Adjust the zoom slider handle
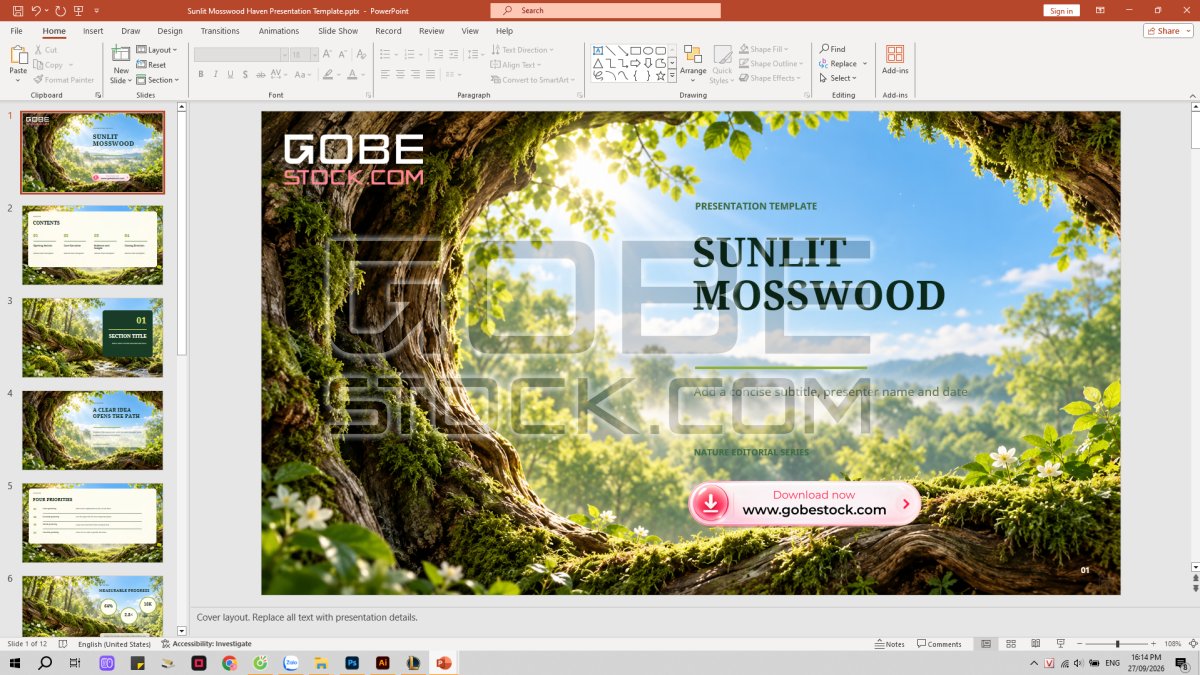This screenshot has width=1200, height=675. click(x=1118, y=644)
